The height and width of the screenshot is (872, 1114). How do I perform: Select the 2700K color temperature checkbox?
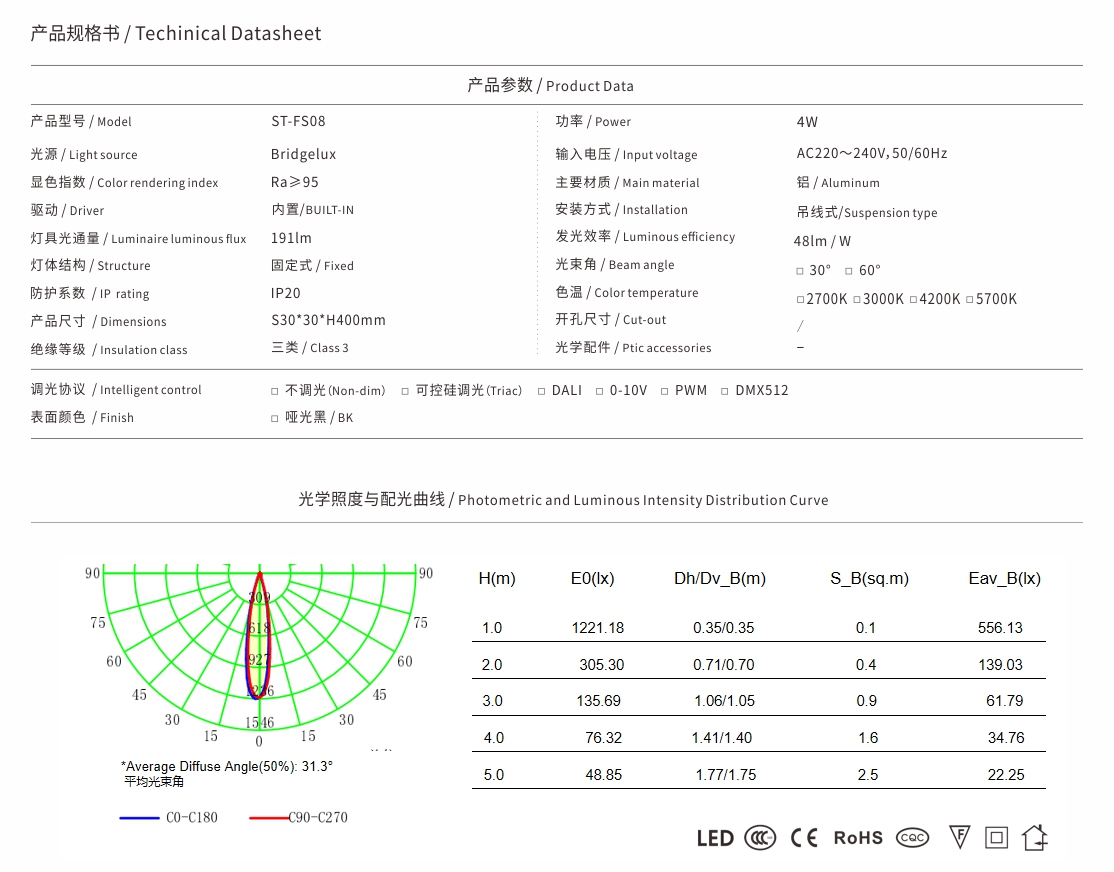800,300
